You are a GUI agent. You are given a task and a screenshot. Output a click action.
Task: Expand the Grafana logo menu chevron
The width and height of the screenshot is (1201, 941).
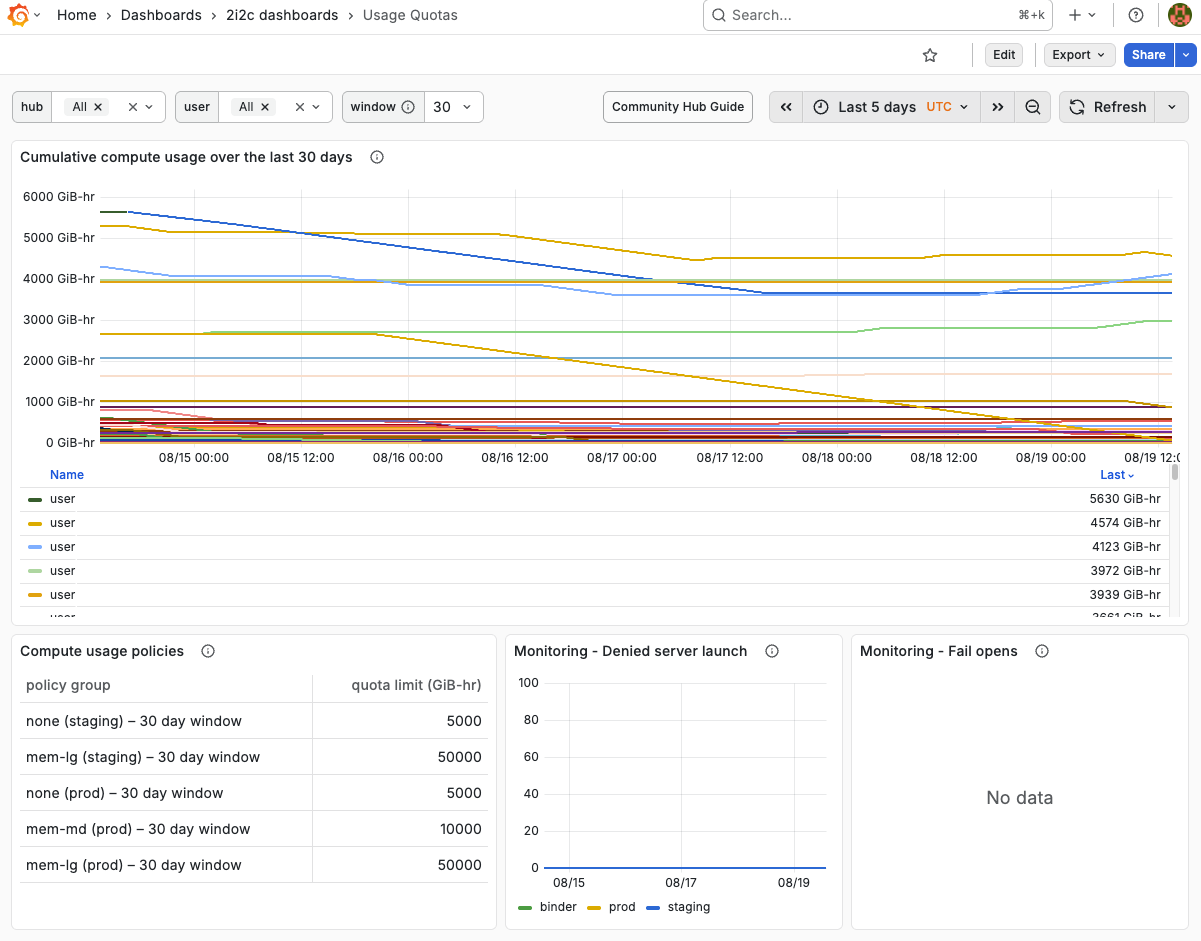point(37,15)
